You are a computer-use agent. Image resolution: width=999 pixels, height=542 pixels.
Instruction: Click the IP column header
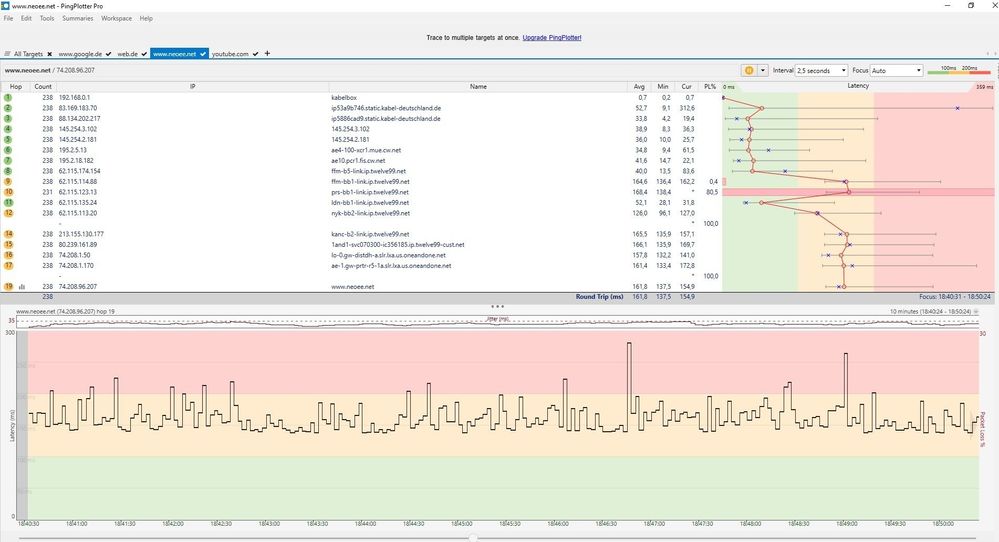click(x=192, y=87)
